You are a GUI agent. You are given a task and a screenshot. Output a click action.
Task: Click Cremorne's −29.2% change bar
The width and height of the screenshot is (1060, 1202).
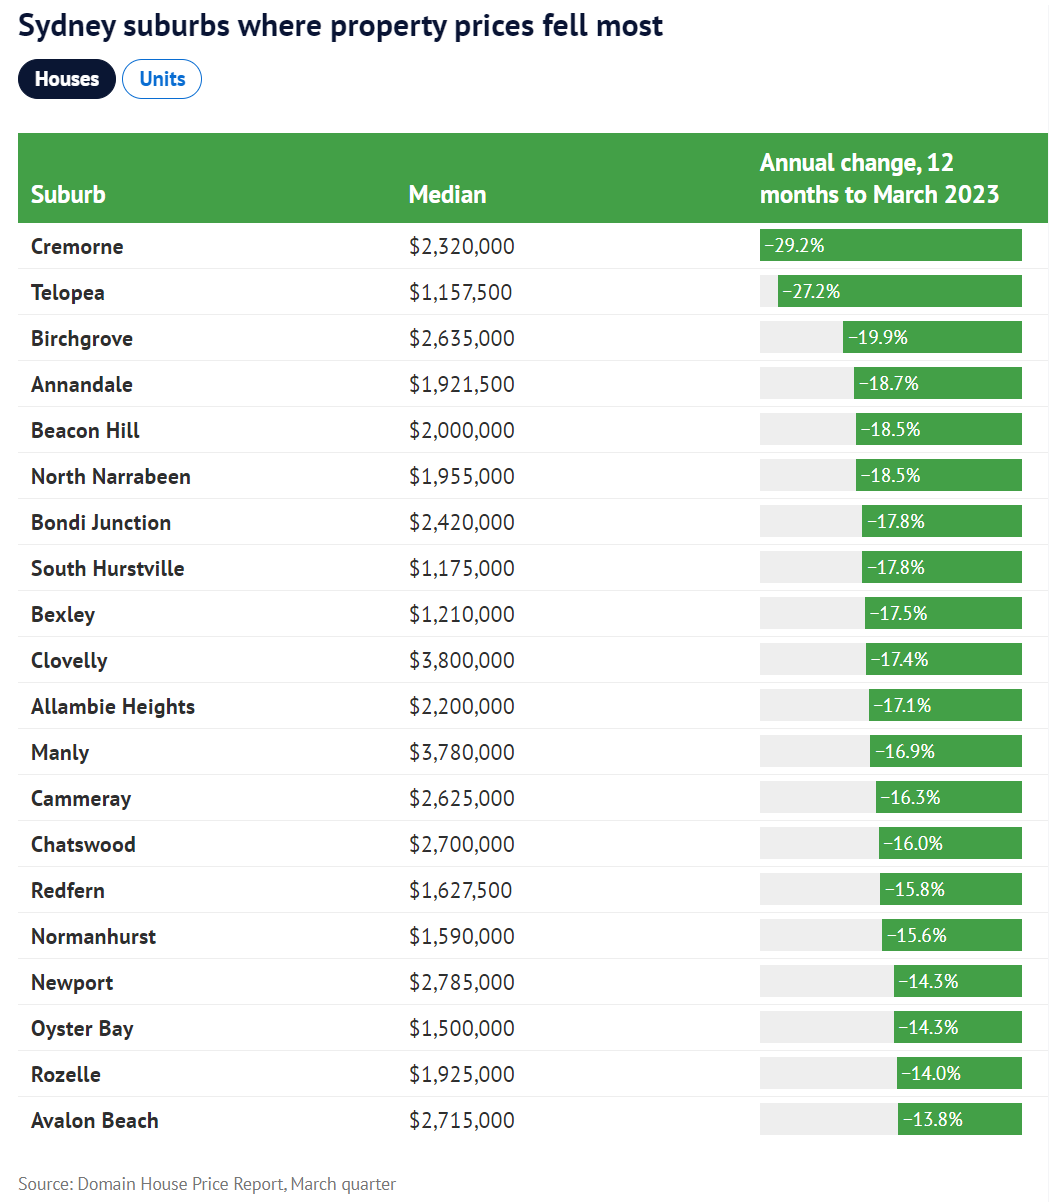tap(891, 245)
